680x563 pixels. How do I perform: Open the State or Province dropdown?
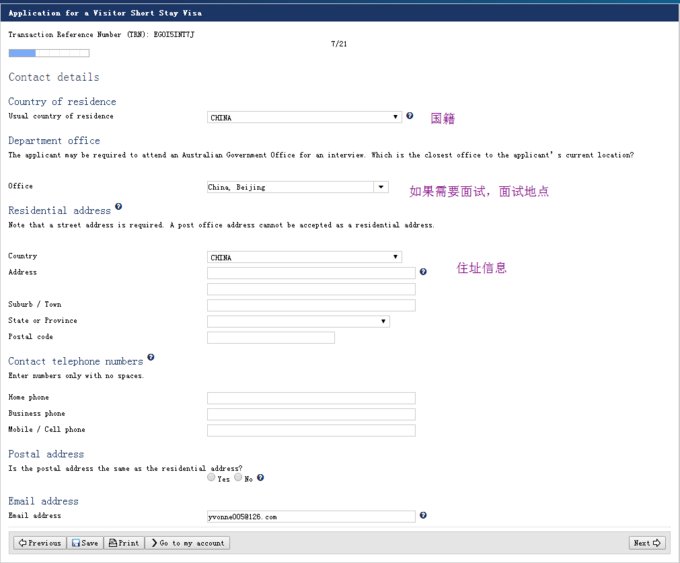[x=298, y=321]
